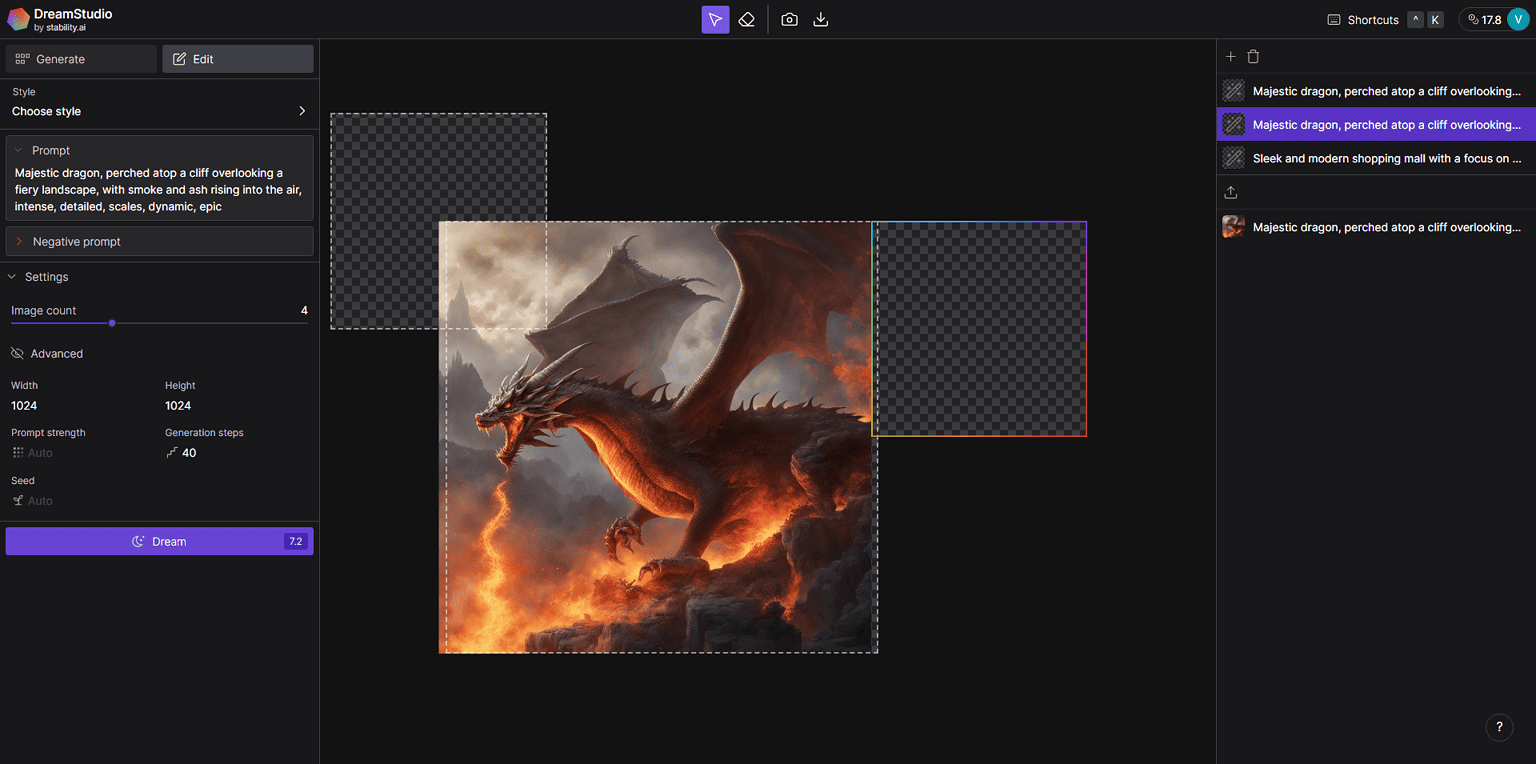Image resolution: width=1536 pixels, height=764 pixels.
Task: Switch to the Generate tab
Action: click(80, 58)
